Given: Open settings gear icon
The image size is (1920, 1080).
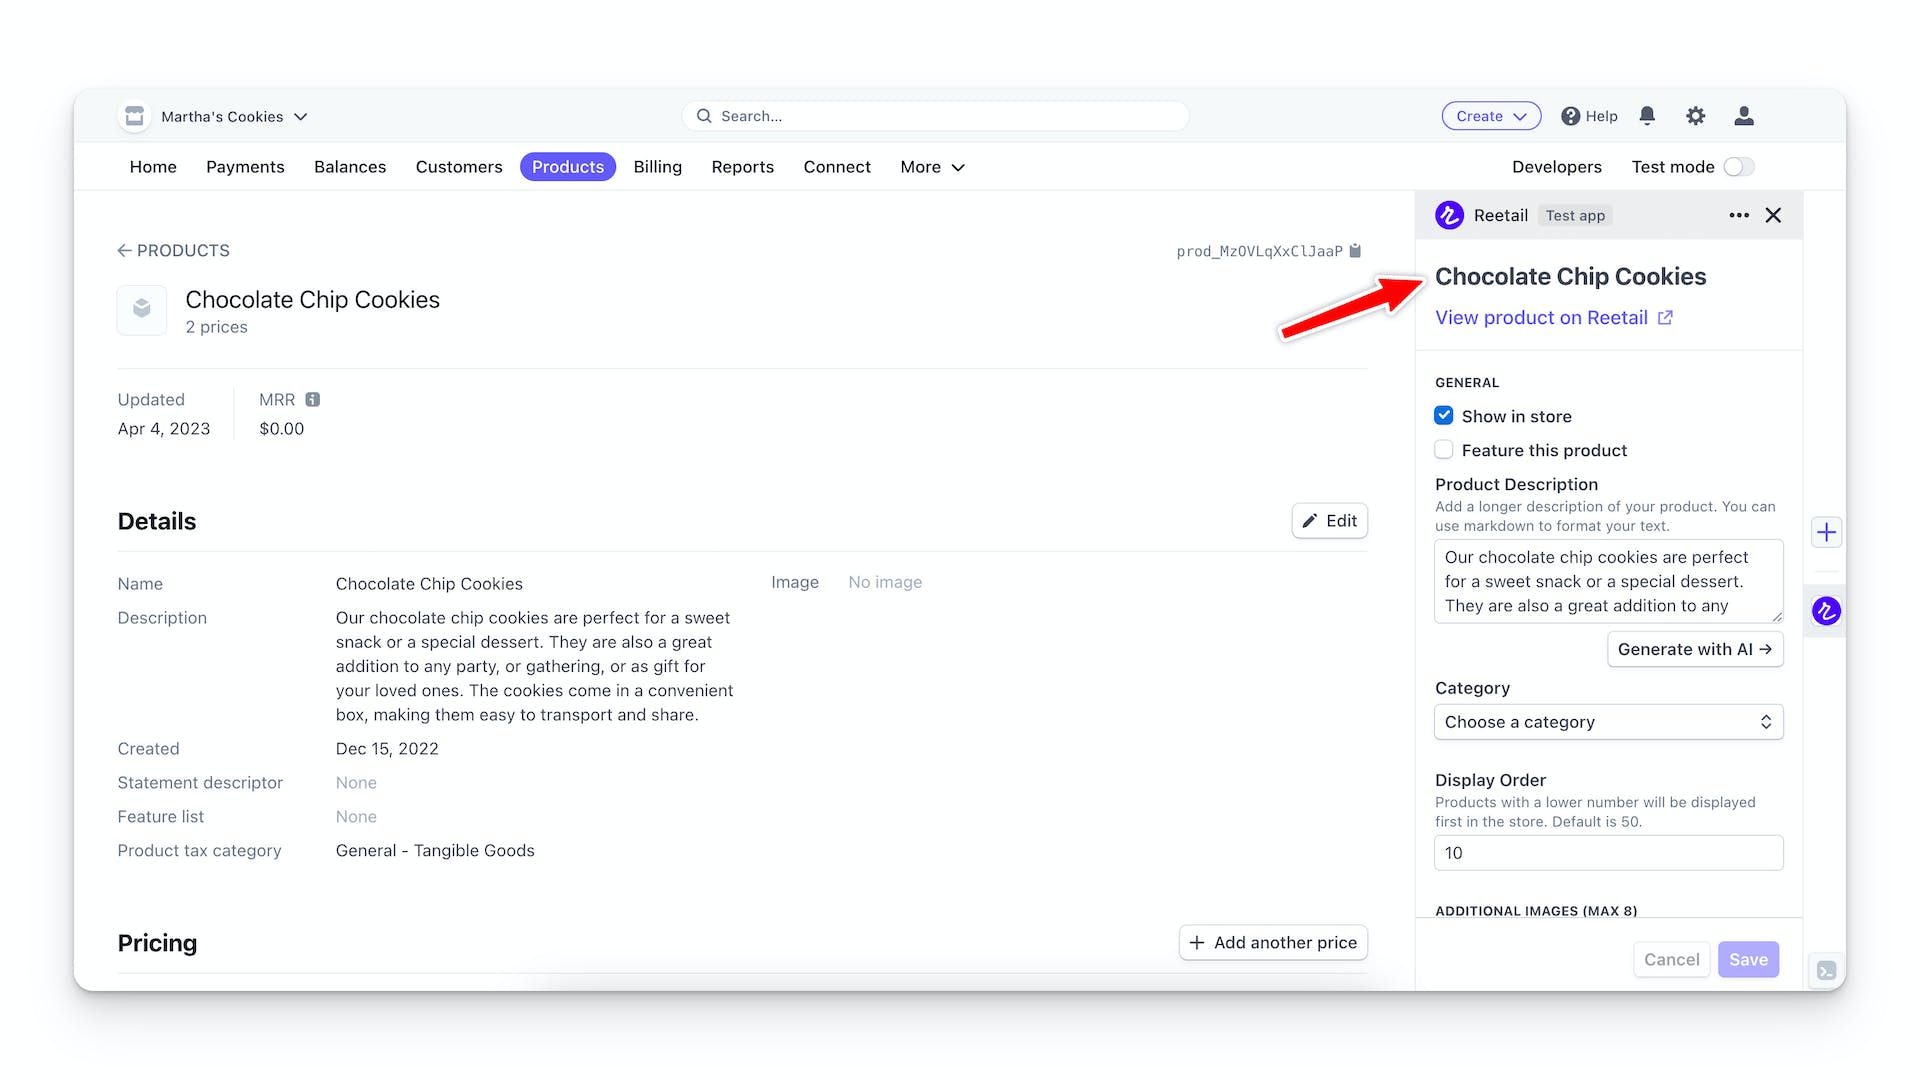Looking at the screenshot, I should (x=1695, y=116).
